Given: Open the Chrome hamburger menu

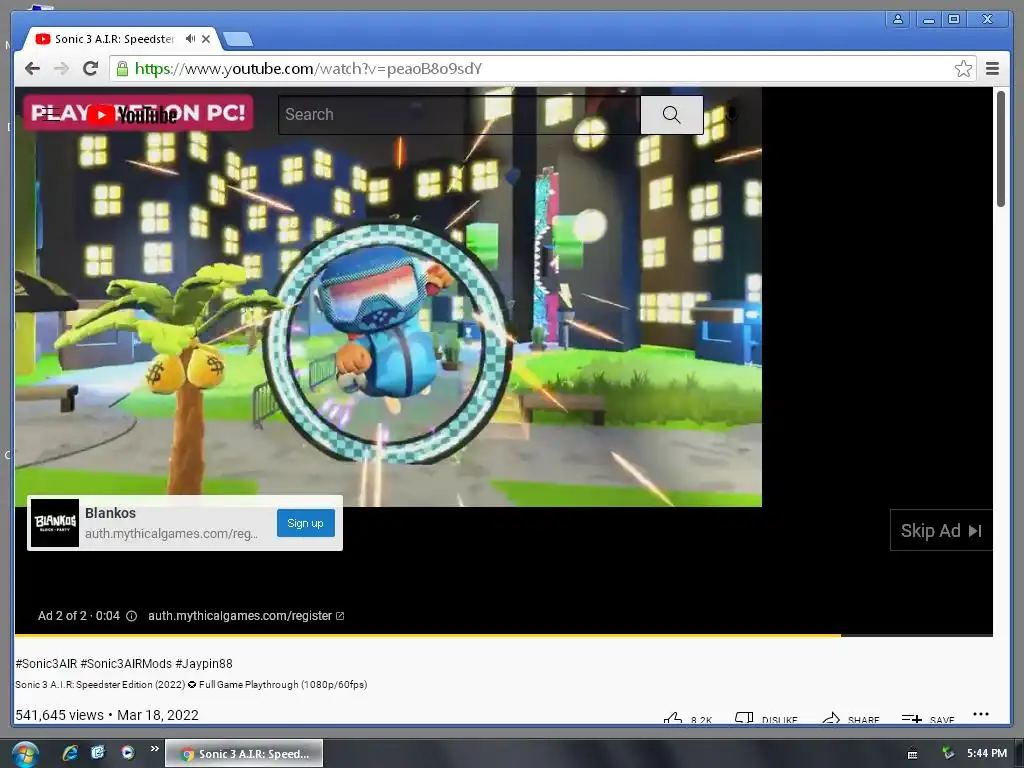Looking at the screenshot, I should coord(992,69).
